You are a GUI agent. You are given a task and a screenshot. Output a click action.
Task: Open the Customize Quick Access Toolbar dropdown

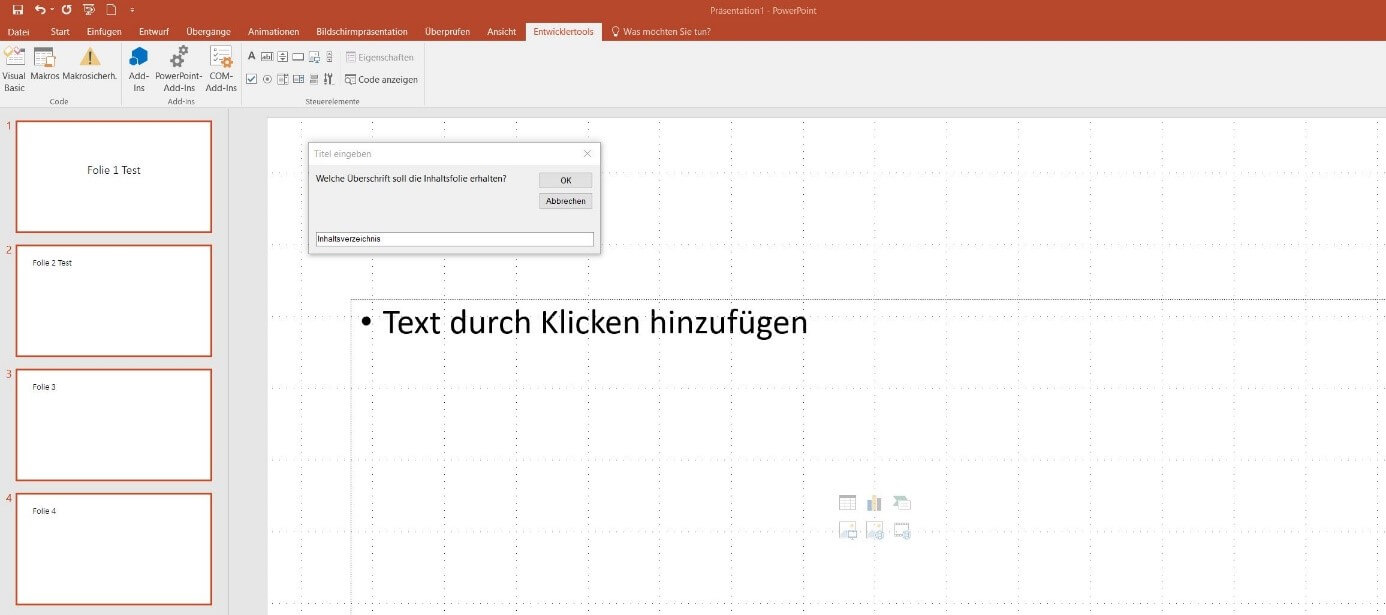[132, 10]
